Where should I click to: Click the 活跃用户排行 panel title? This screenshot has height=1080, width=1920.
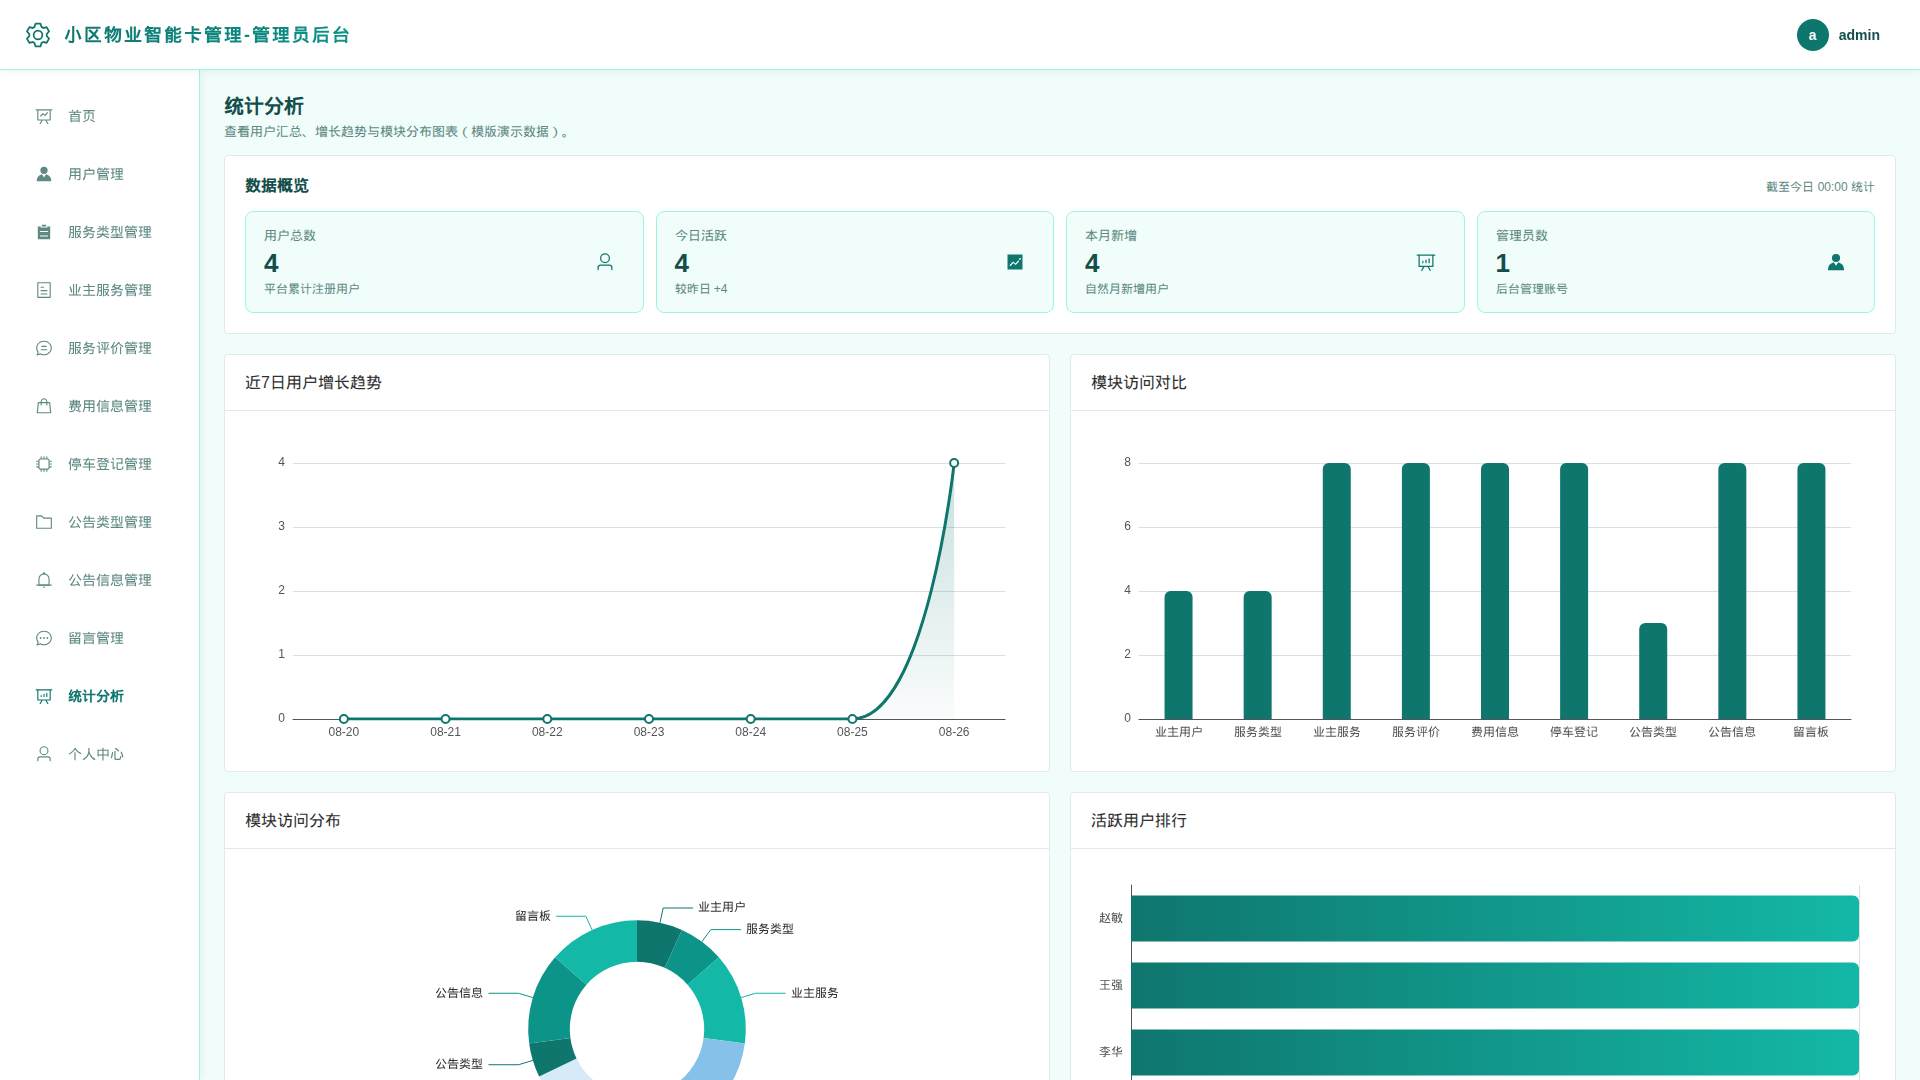(x=1139, y=821)
